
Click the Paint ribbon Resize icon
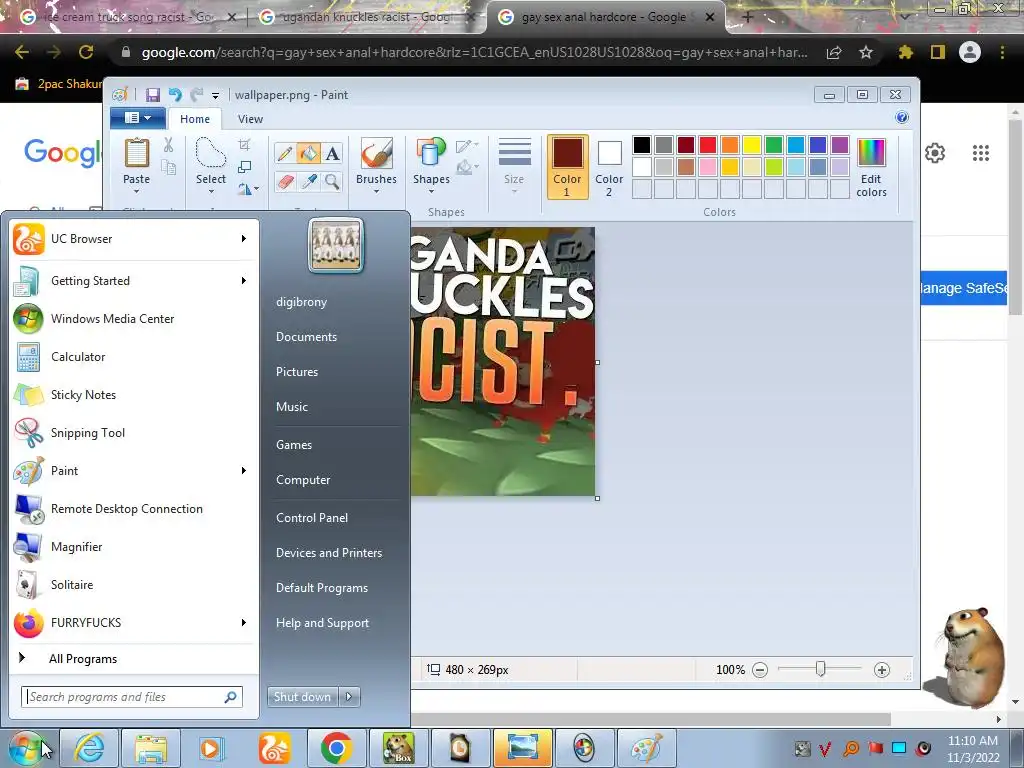[x=245, y=167]
